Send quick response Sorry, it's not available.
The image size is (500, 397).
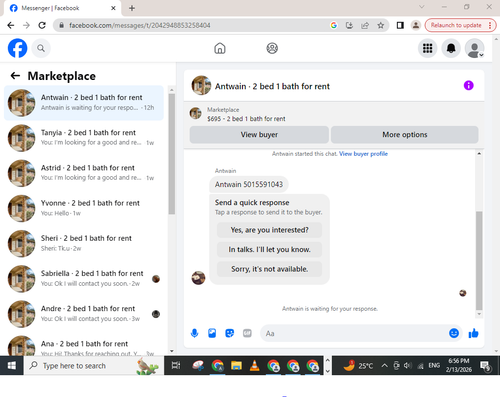click(269, 269)
